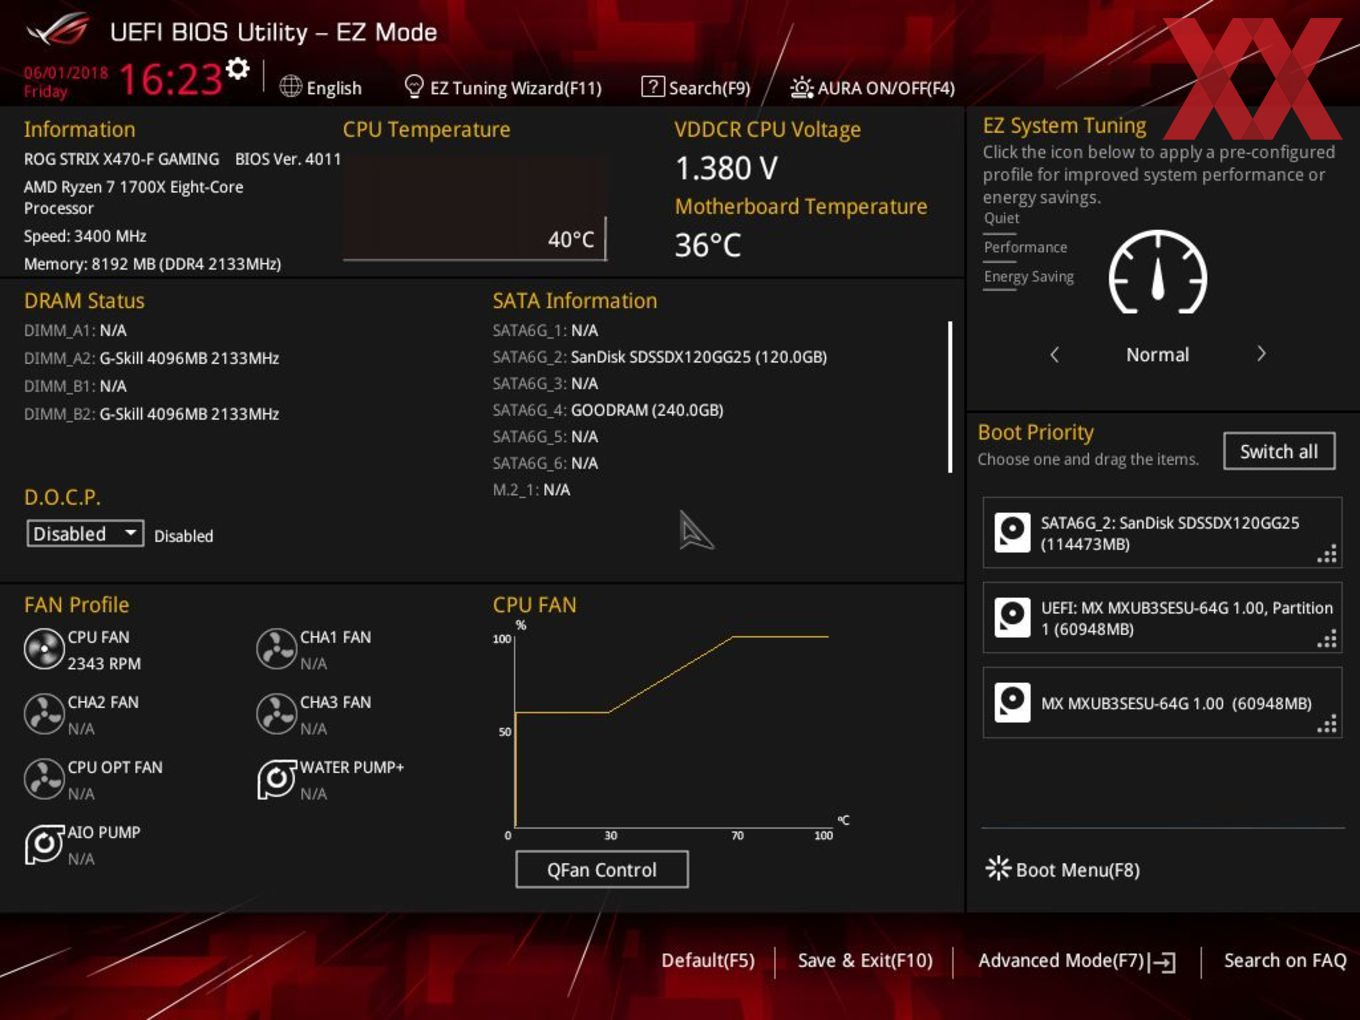Click DIMM_A2 G-Skill 4096MB row
The image size is (1360, 1020).
151,358
